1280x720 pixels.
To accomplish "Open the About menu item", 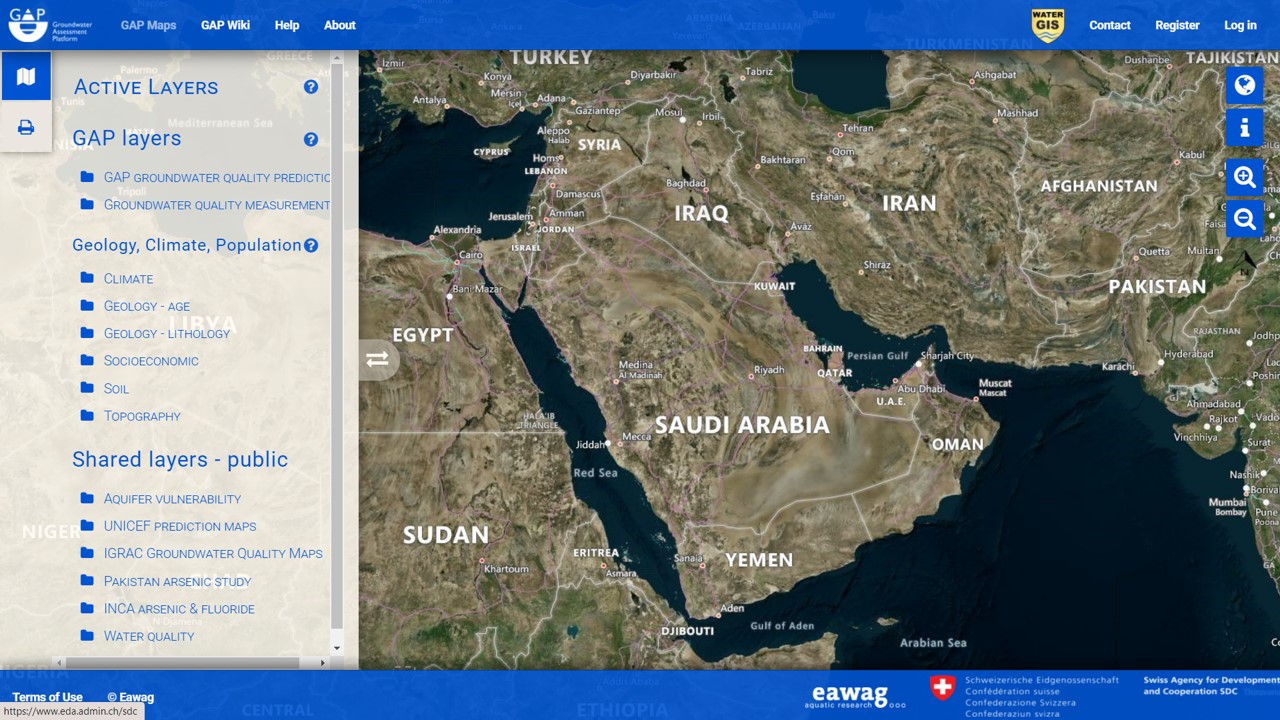I will pos(340,25).
